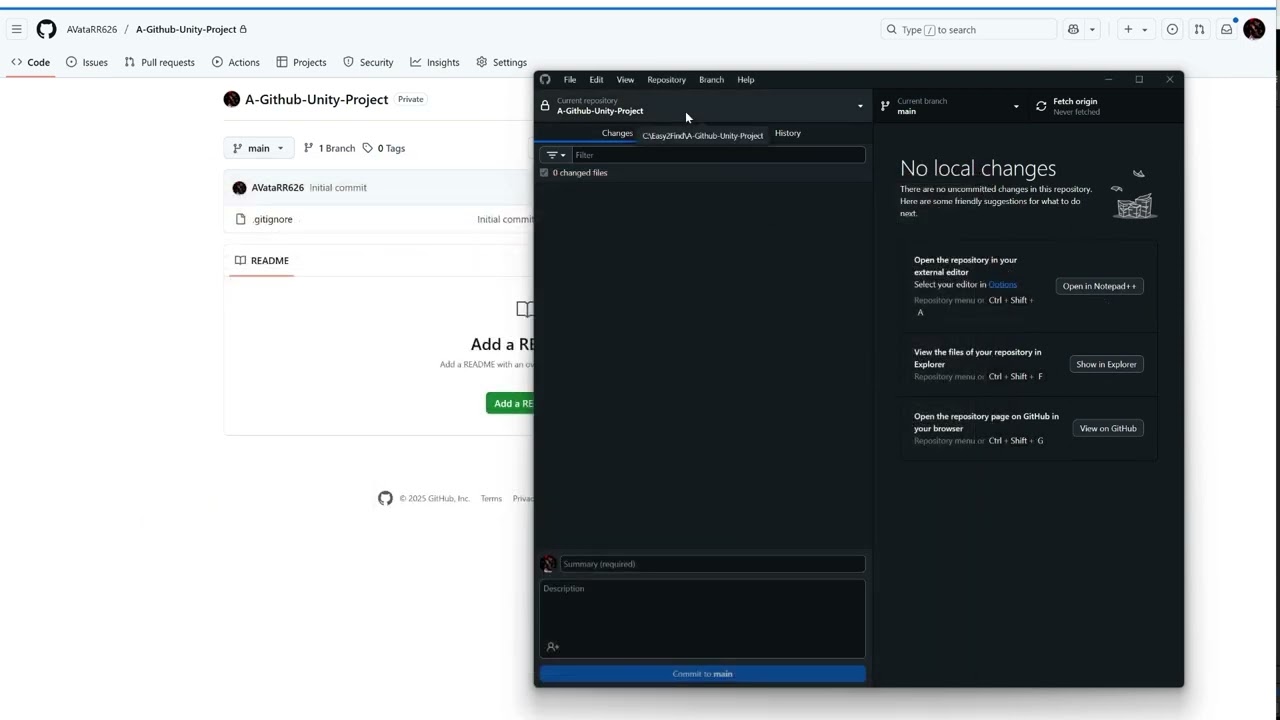The width and height of the screenshot is (1280, 720).
Task: Click AVataRR626 owner link in breadcrumb
Action: point(92,29)
